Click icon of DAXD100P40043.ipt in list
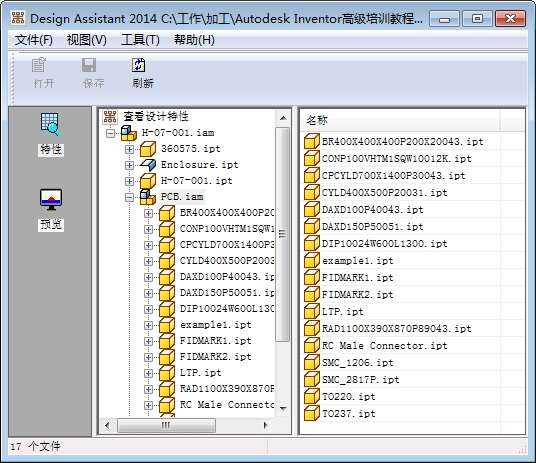This screenshot has width=536, height=463. 311,210
